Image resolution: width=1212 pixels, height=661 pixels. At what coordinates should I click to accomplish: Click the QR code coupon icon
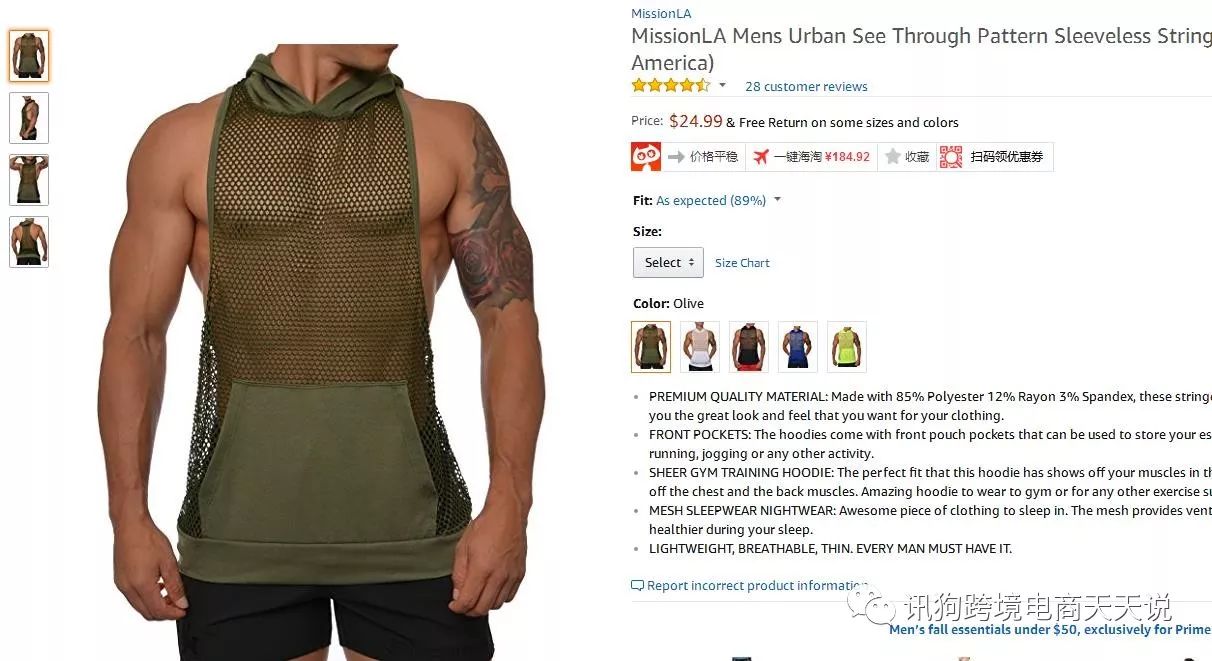tap(951, 157)
